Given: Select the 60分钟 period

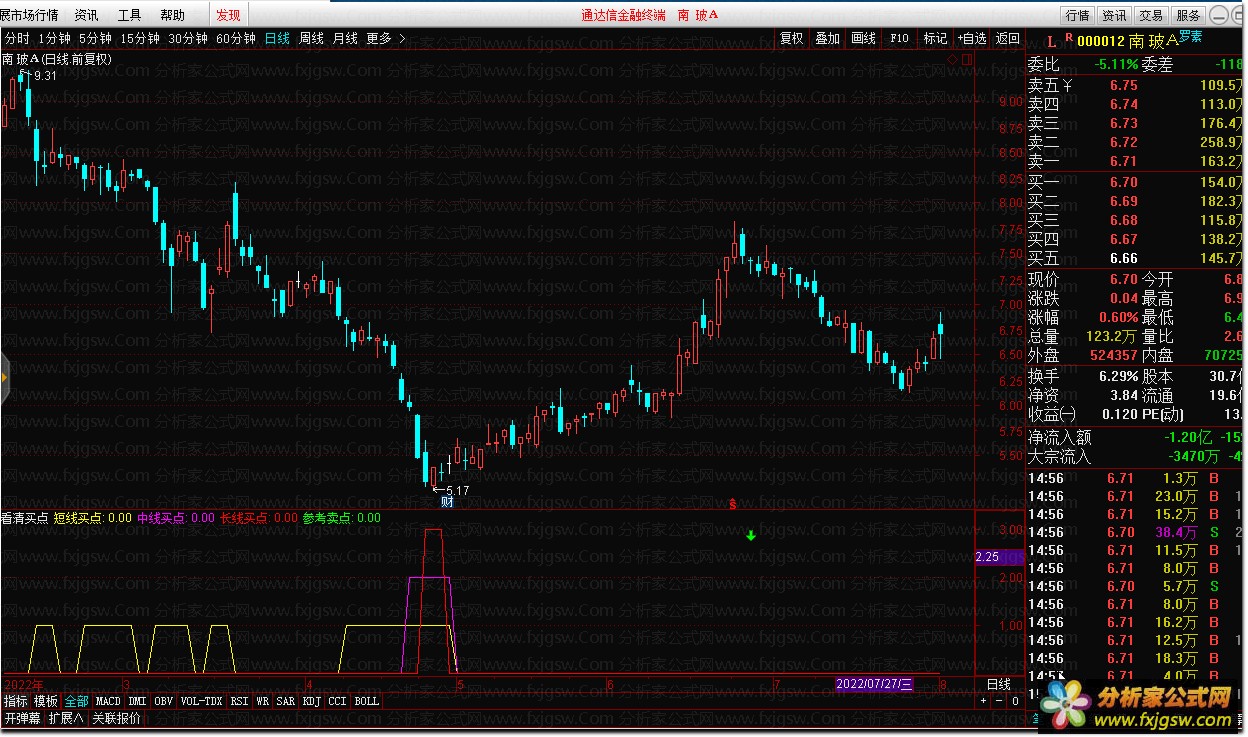Looking at the screenshot, I should pos(236,38).
